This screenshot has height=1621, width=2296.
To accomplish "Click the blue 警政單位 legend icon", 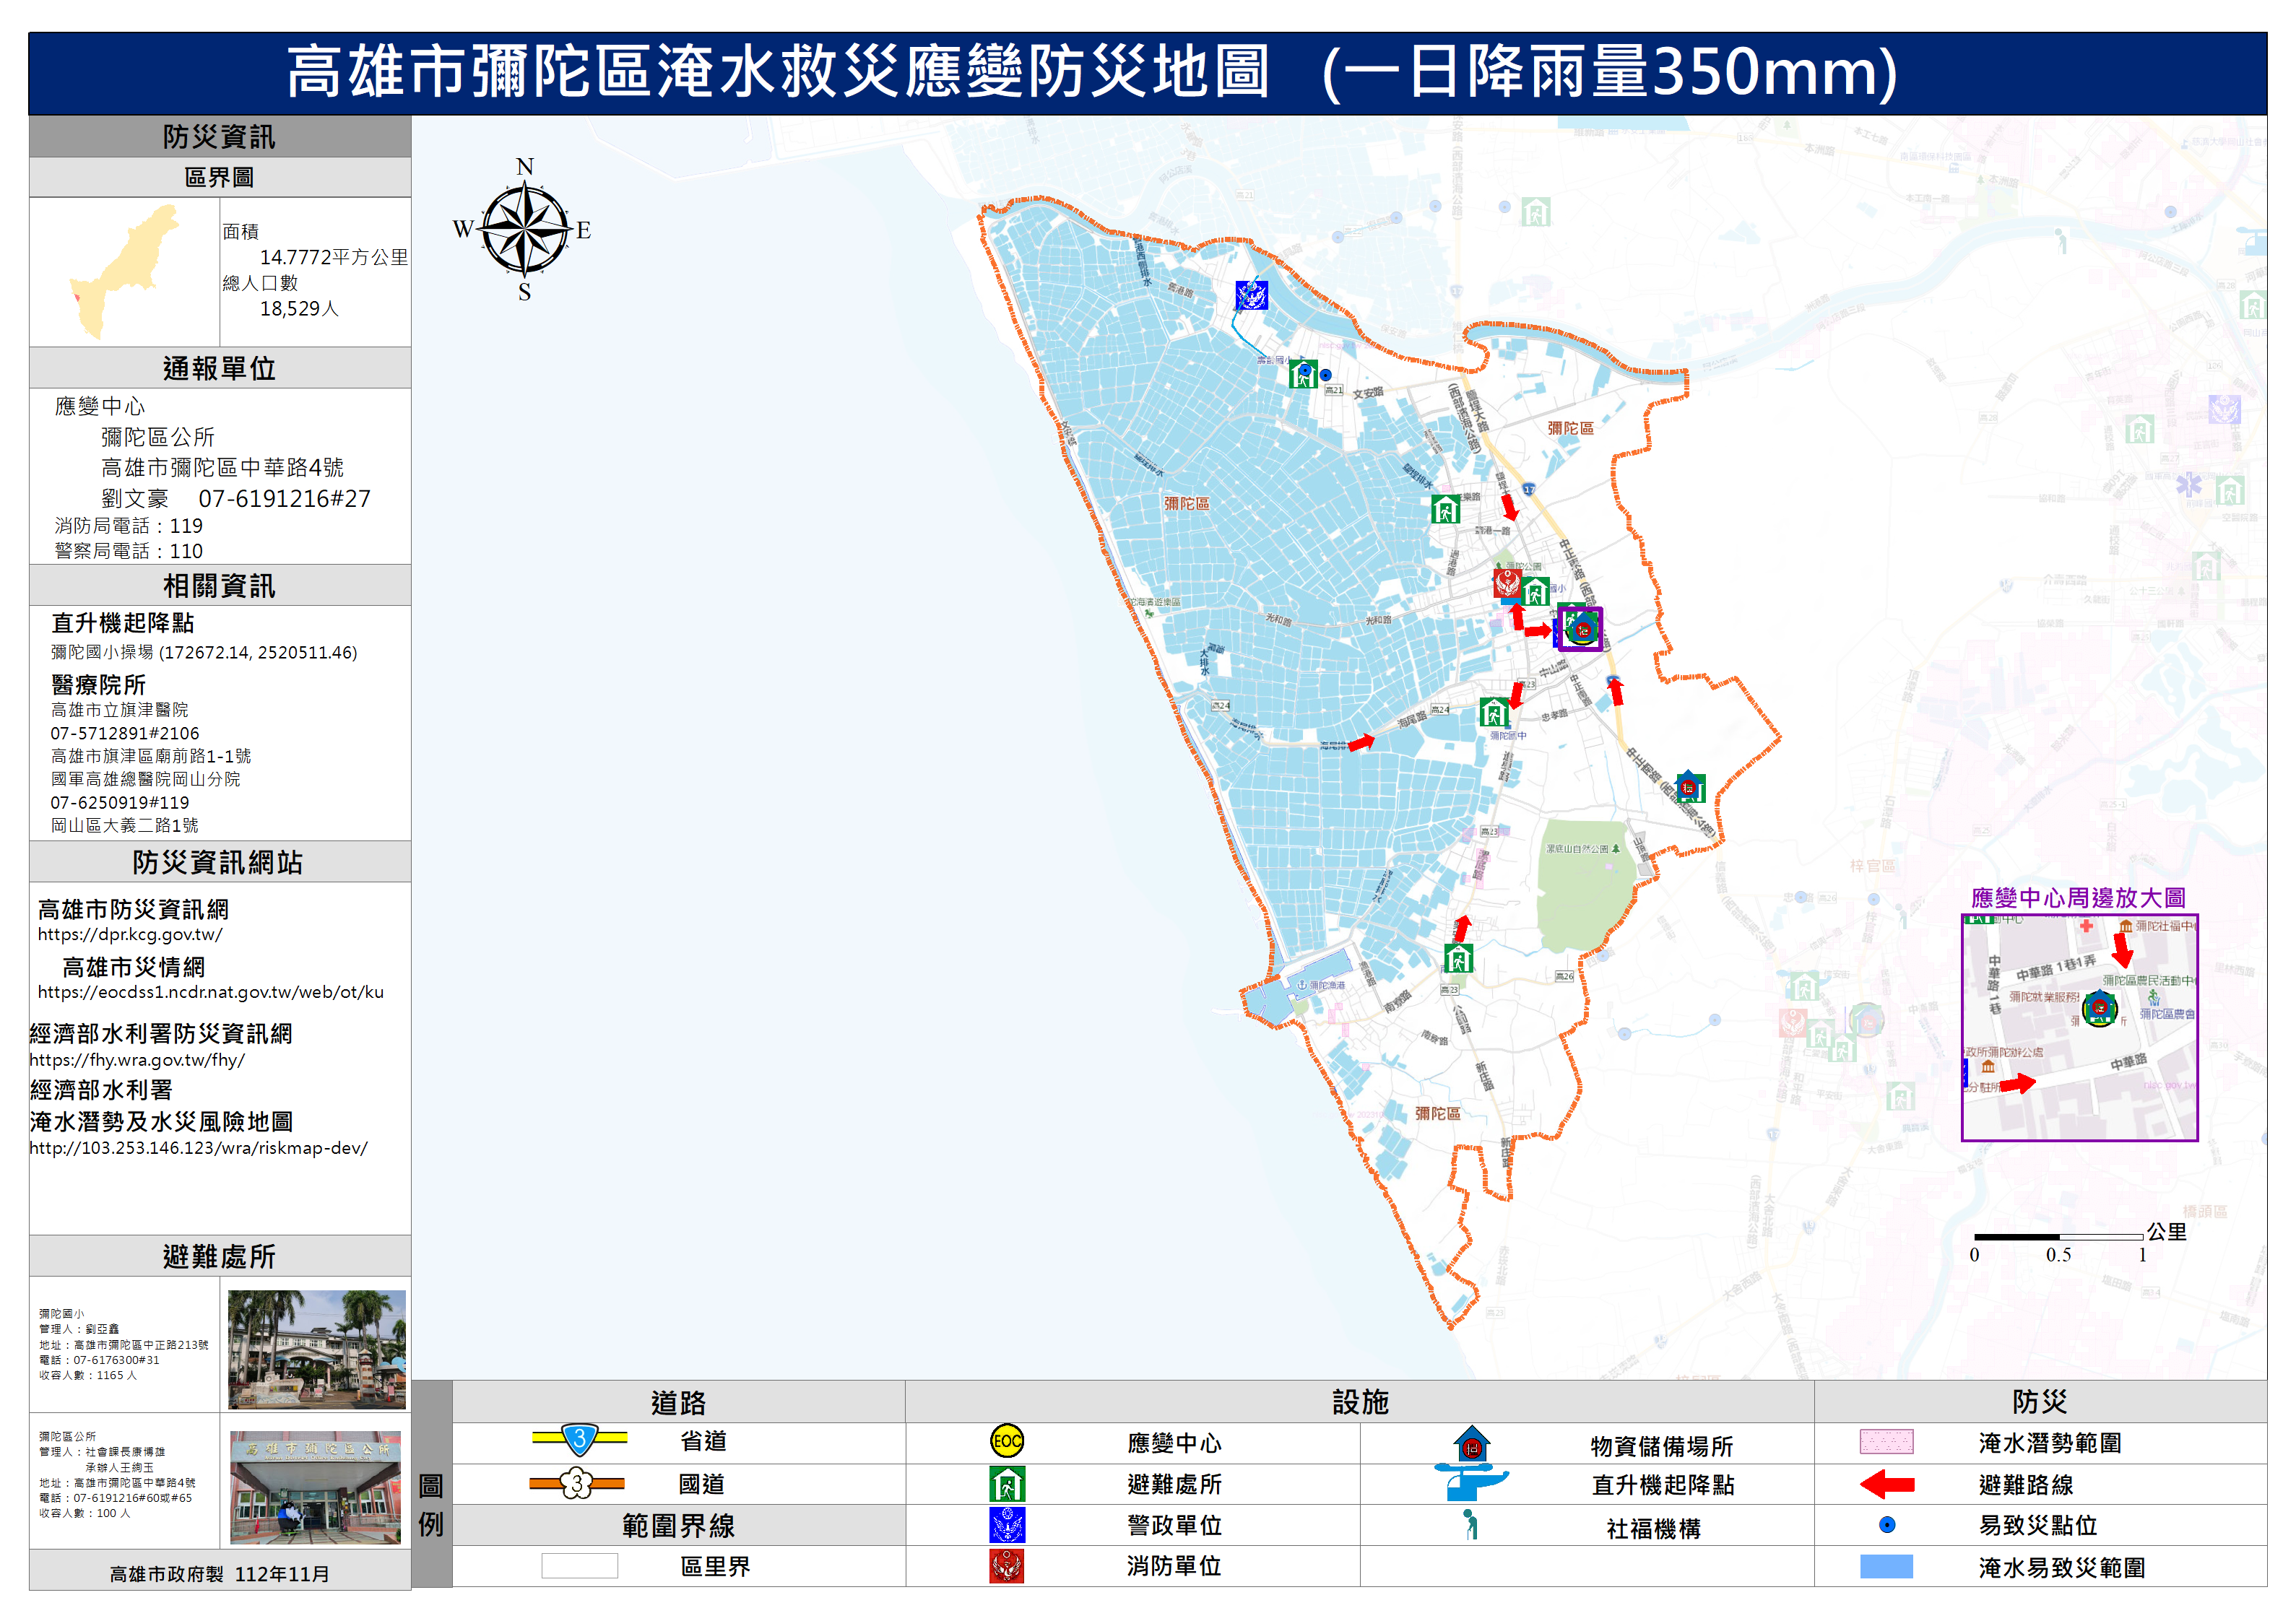I will 1007,1525.
